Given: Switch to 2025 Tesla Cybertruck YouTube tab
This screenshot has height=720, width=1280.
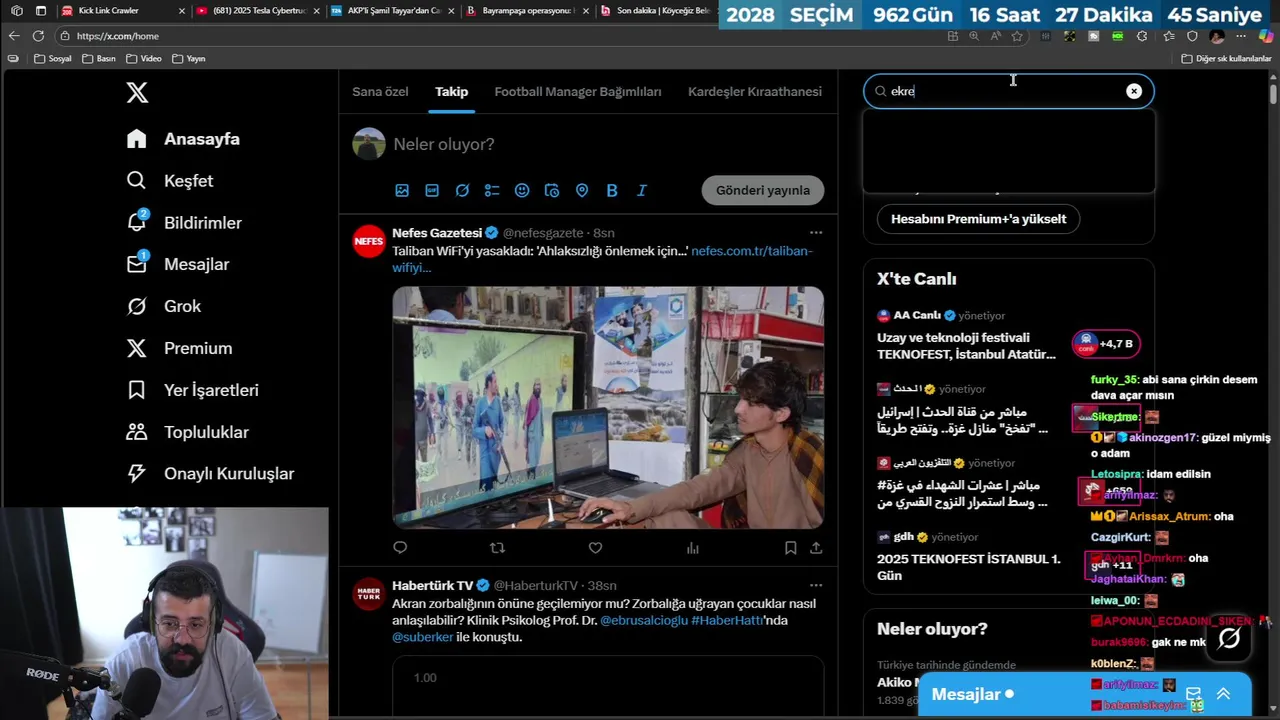Looking at the screenshot, I should 257,11.
